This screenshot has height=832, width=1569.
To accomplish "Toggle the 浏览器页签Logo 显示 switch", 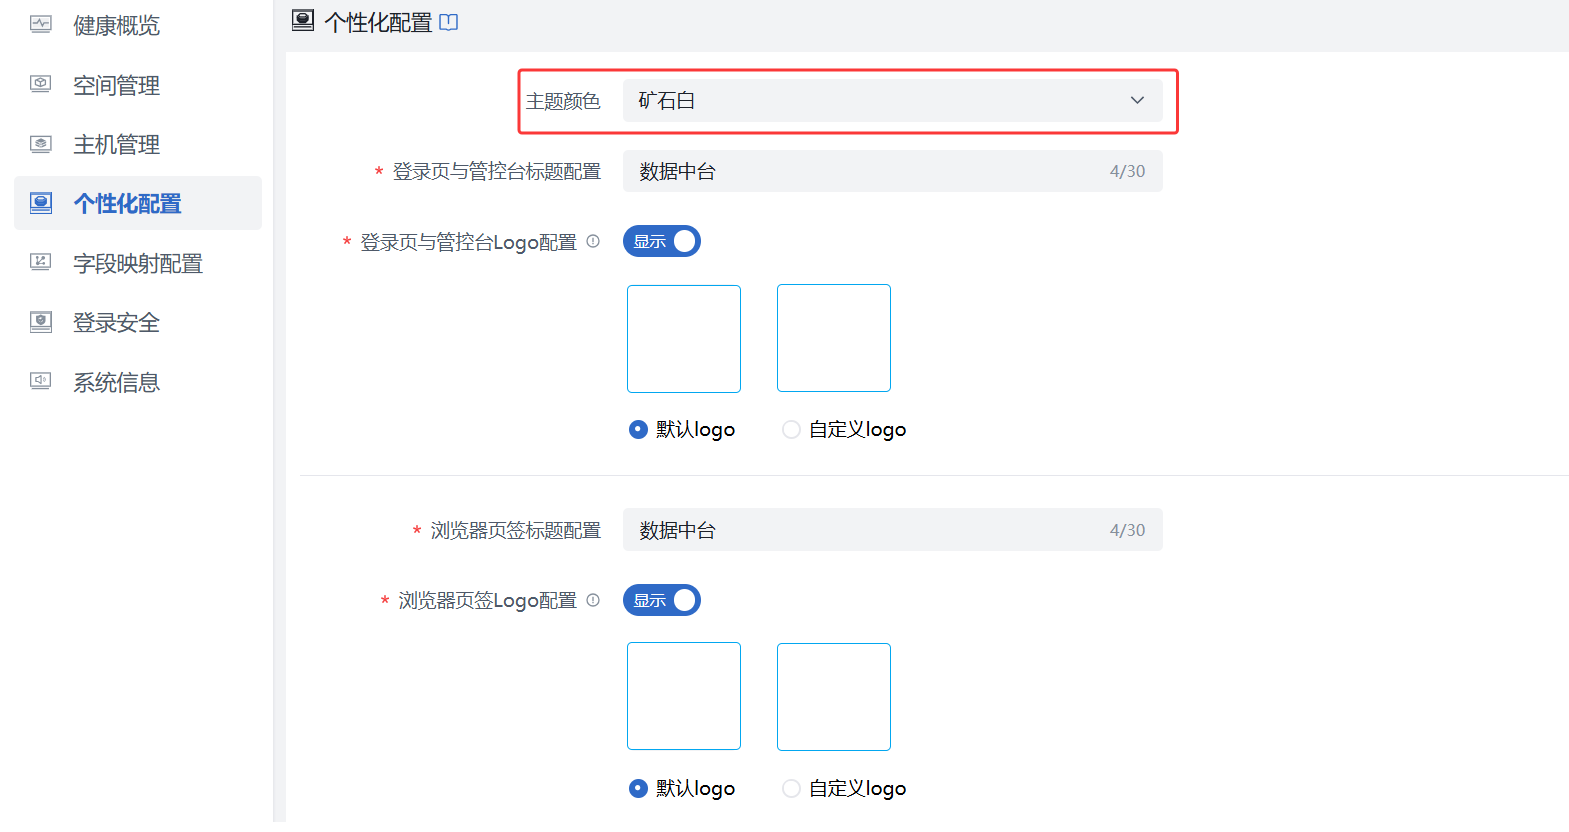I will click(662, 600).
